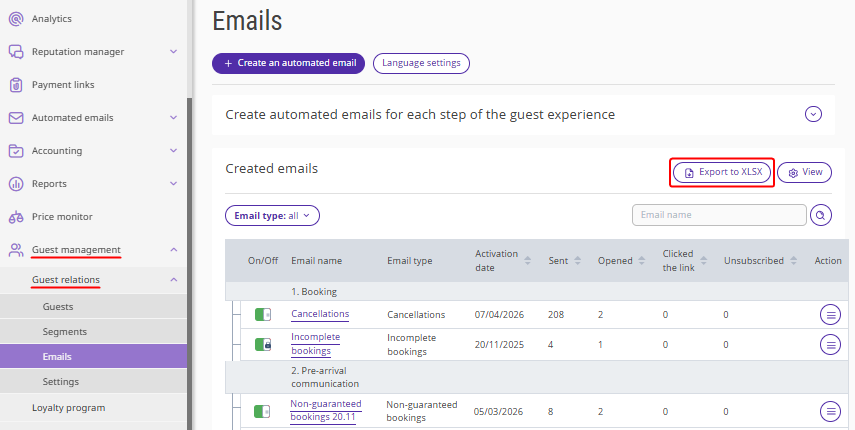
Task: Toggle the Non-guaranteed bookings email switch
Action: [x=263, y=411]
